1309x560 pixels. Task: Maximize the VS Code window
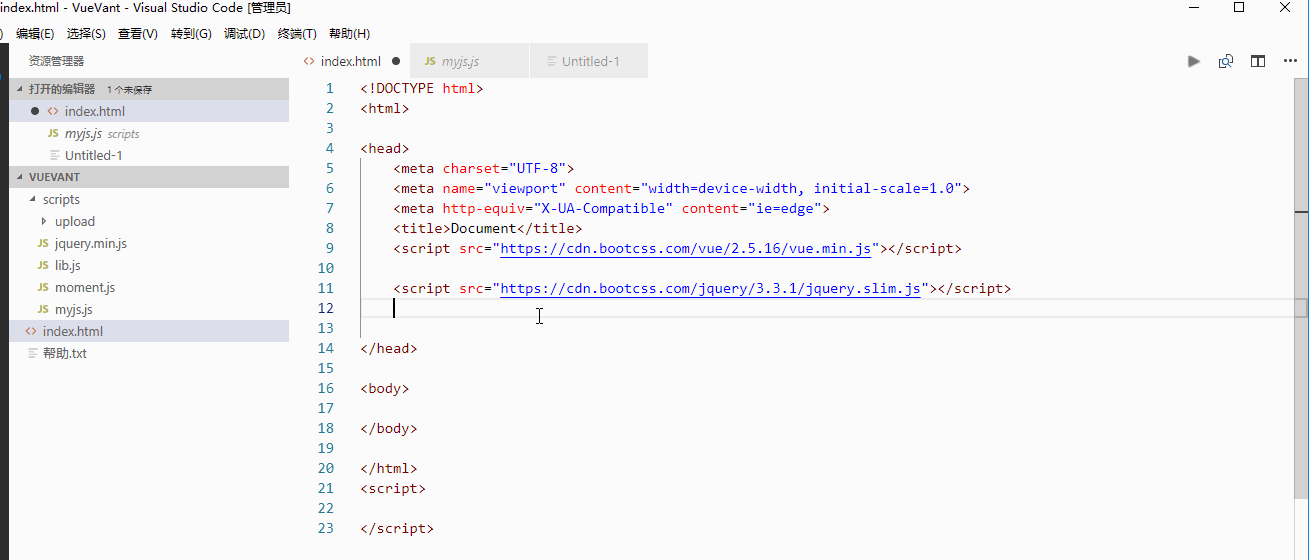[1239, 8]
